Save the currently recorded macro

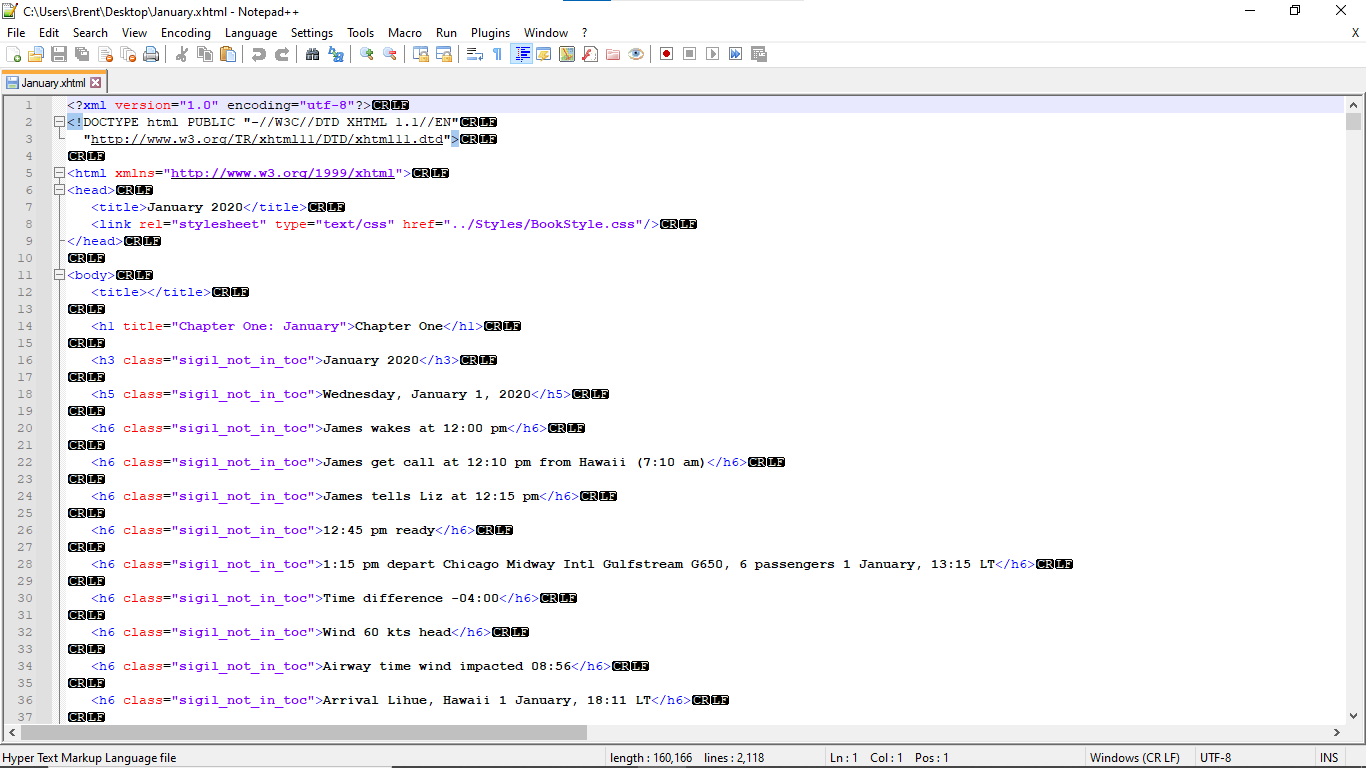pyautogui.click(x=759, y=54)
